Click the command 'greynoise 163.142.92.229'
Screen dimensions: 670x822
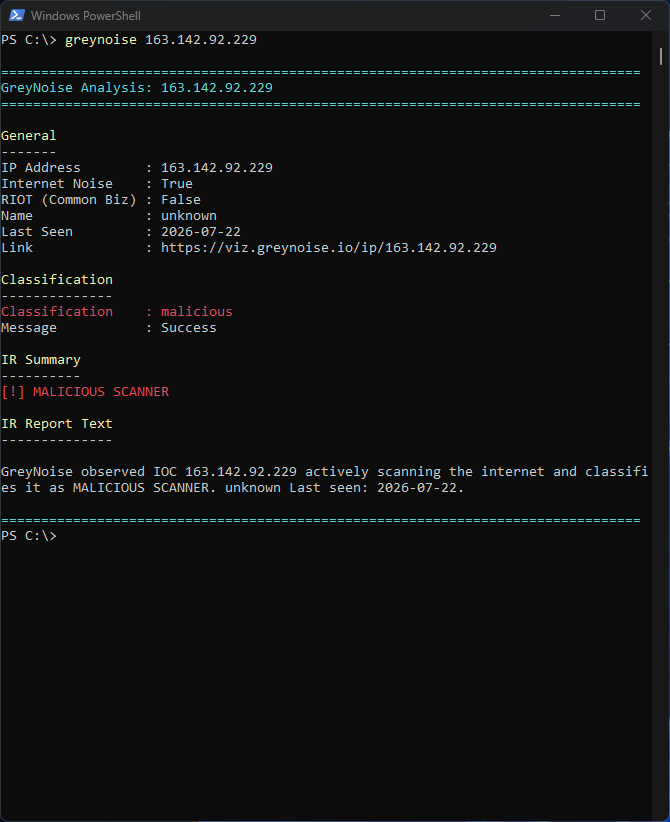point(160,40)
